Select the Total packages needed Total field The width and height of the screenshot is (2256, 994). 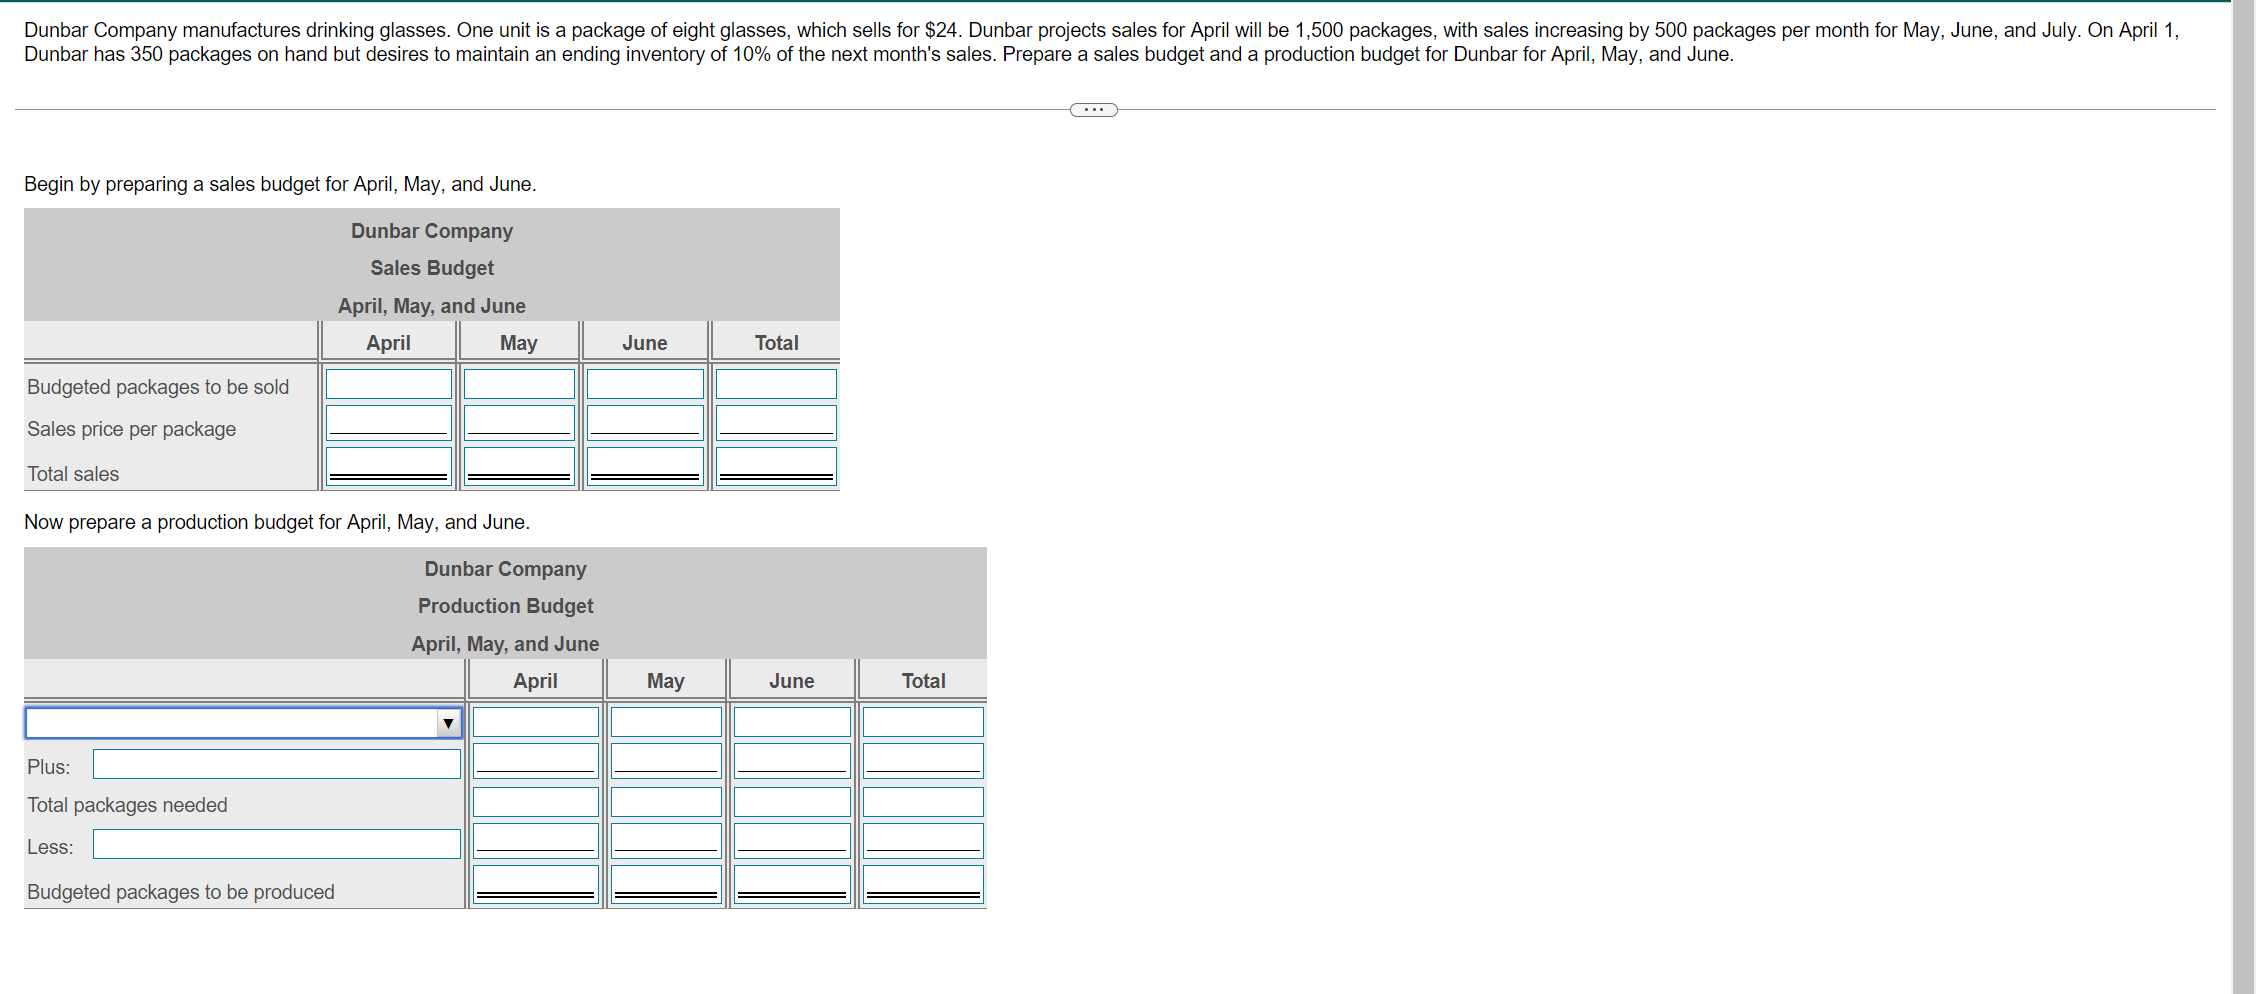[921, 800]
